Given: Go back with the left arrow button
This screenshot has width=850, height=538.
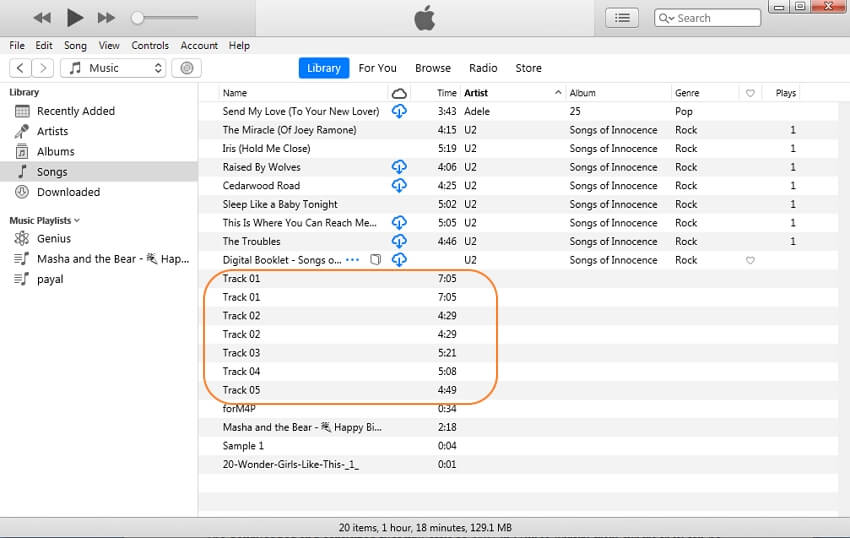Looking at the screenshot, I should tap(20, 68).
